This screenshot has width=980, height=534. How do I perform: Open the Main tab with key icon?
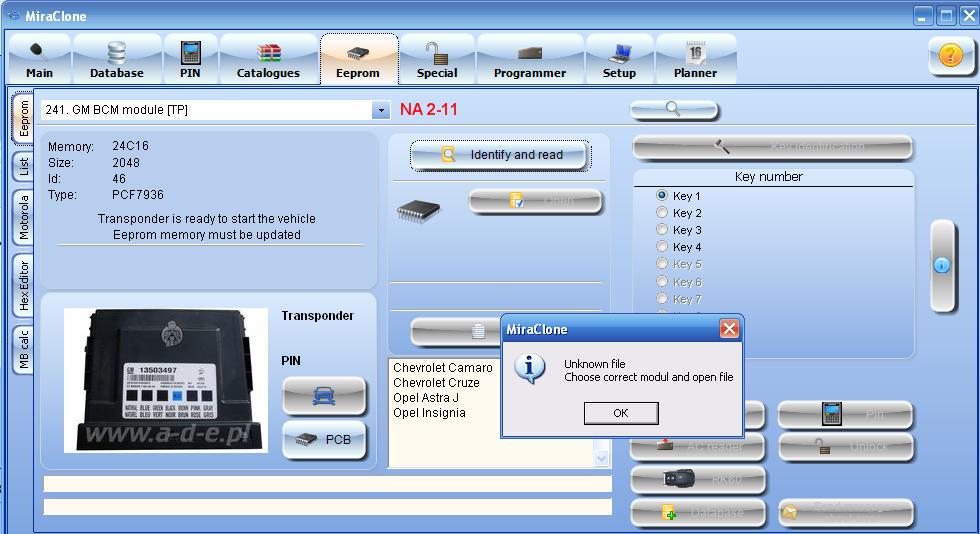(39, 61)
